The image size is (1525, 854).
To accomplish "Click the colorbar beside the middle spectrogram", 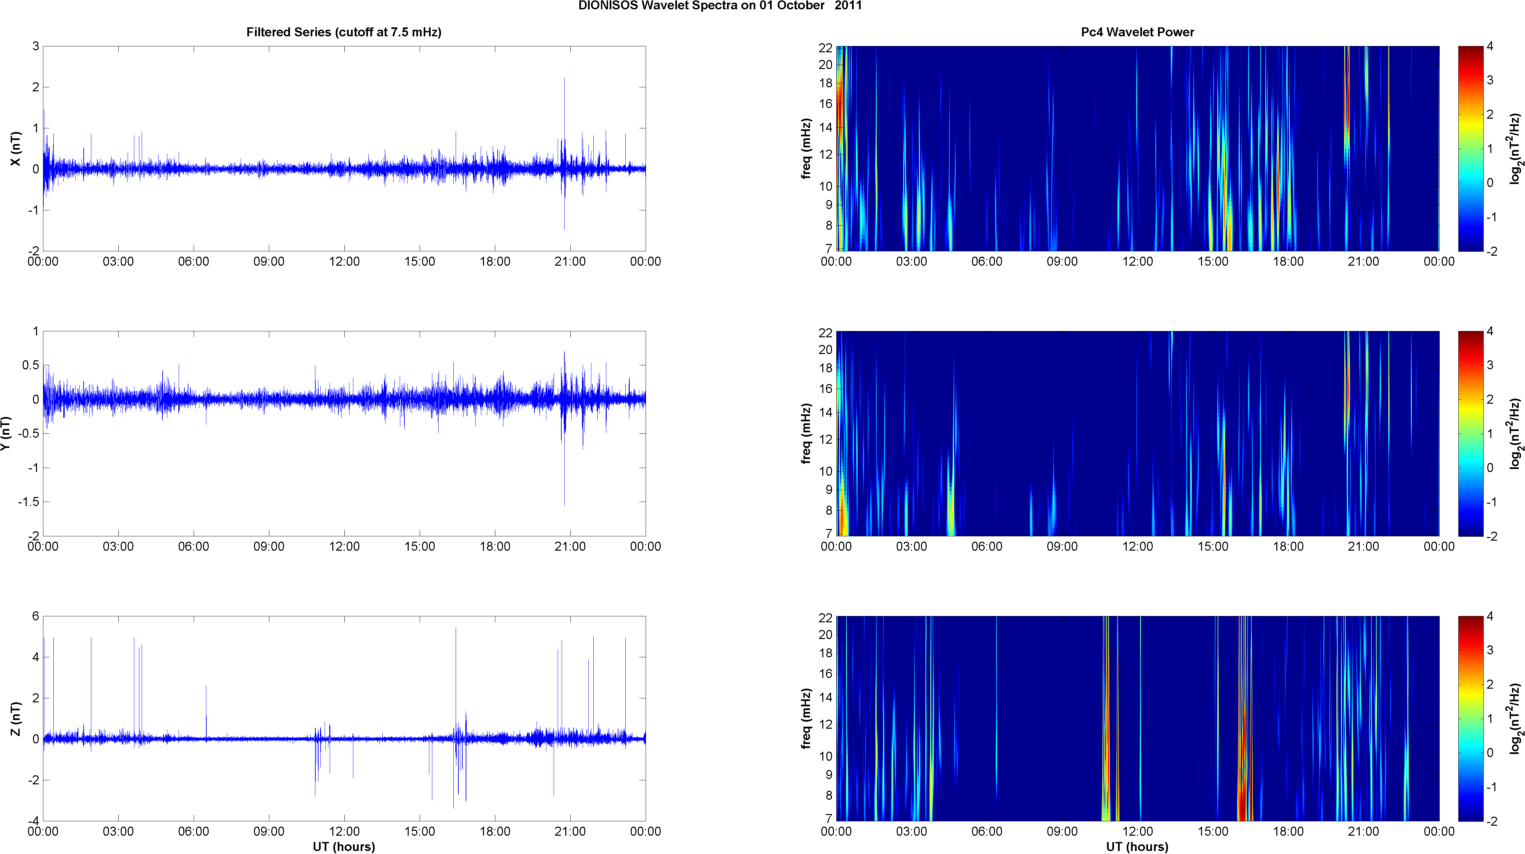I will pos(1471,433).
